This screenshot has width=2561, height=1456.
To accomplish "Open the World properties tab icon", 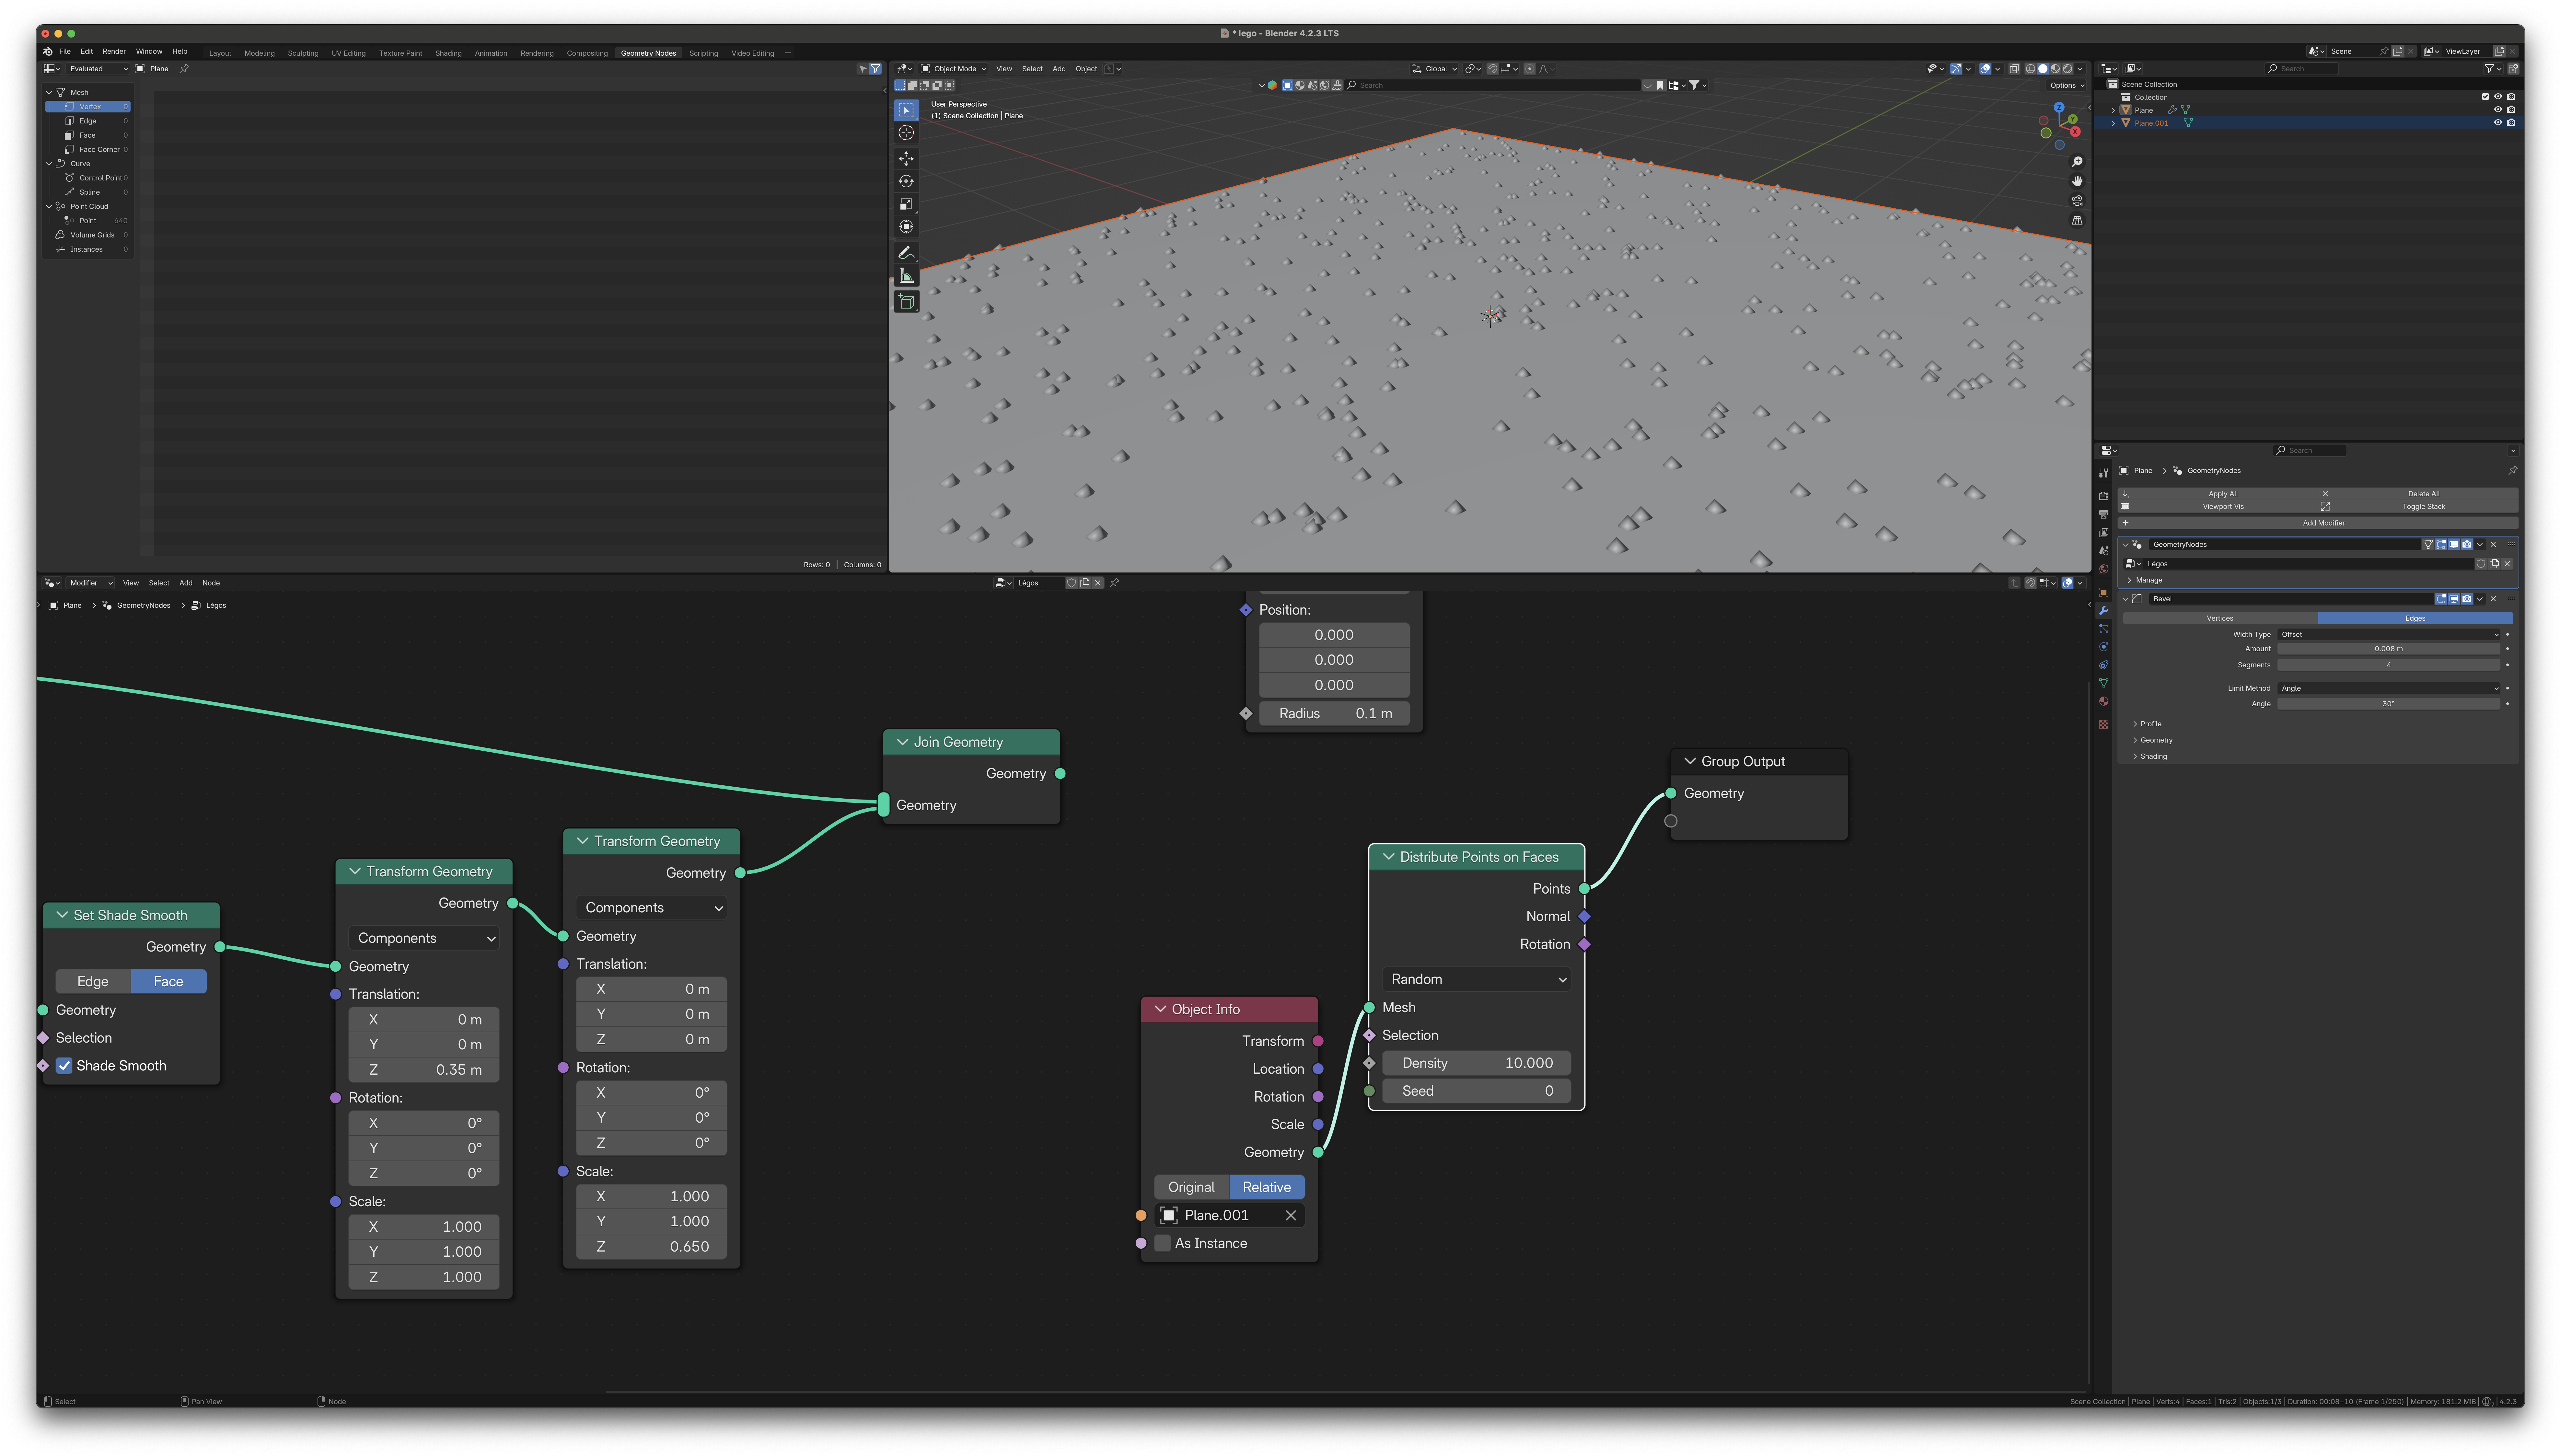I will [2104, 569].
